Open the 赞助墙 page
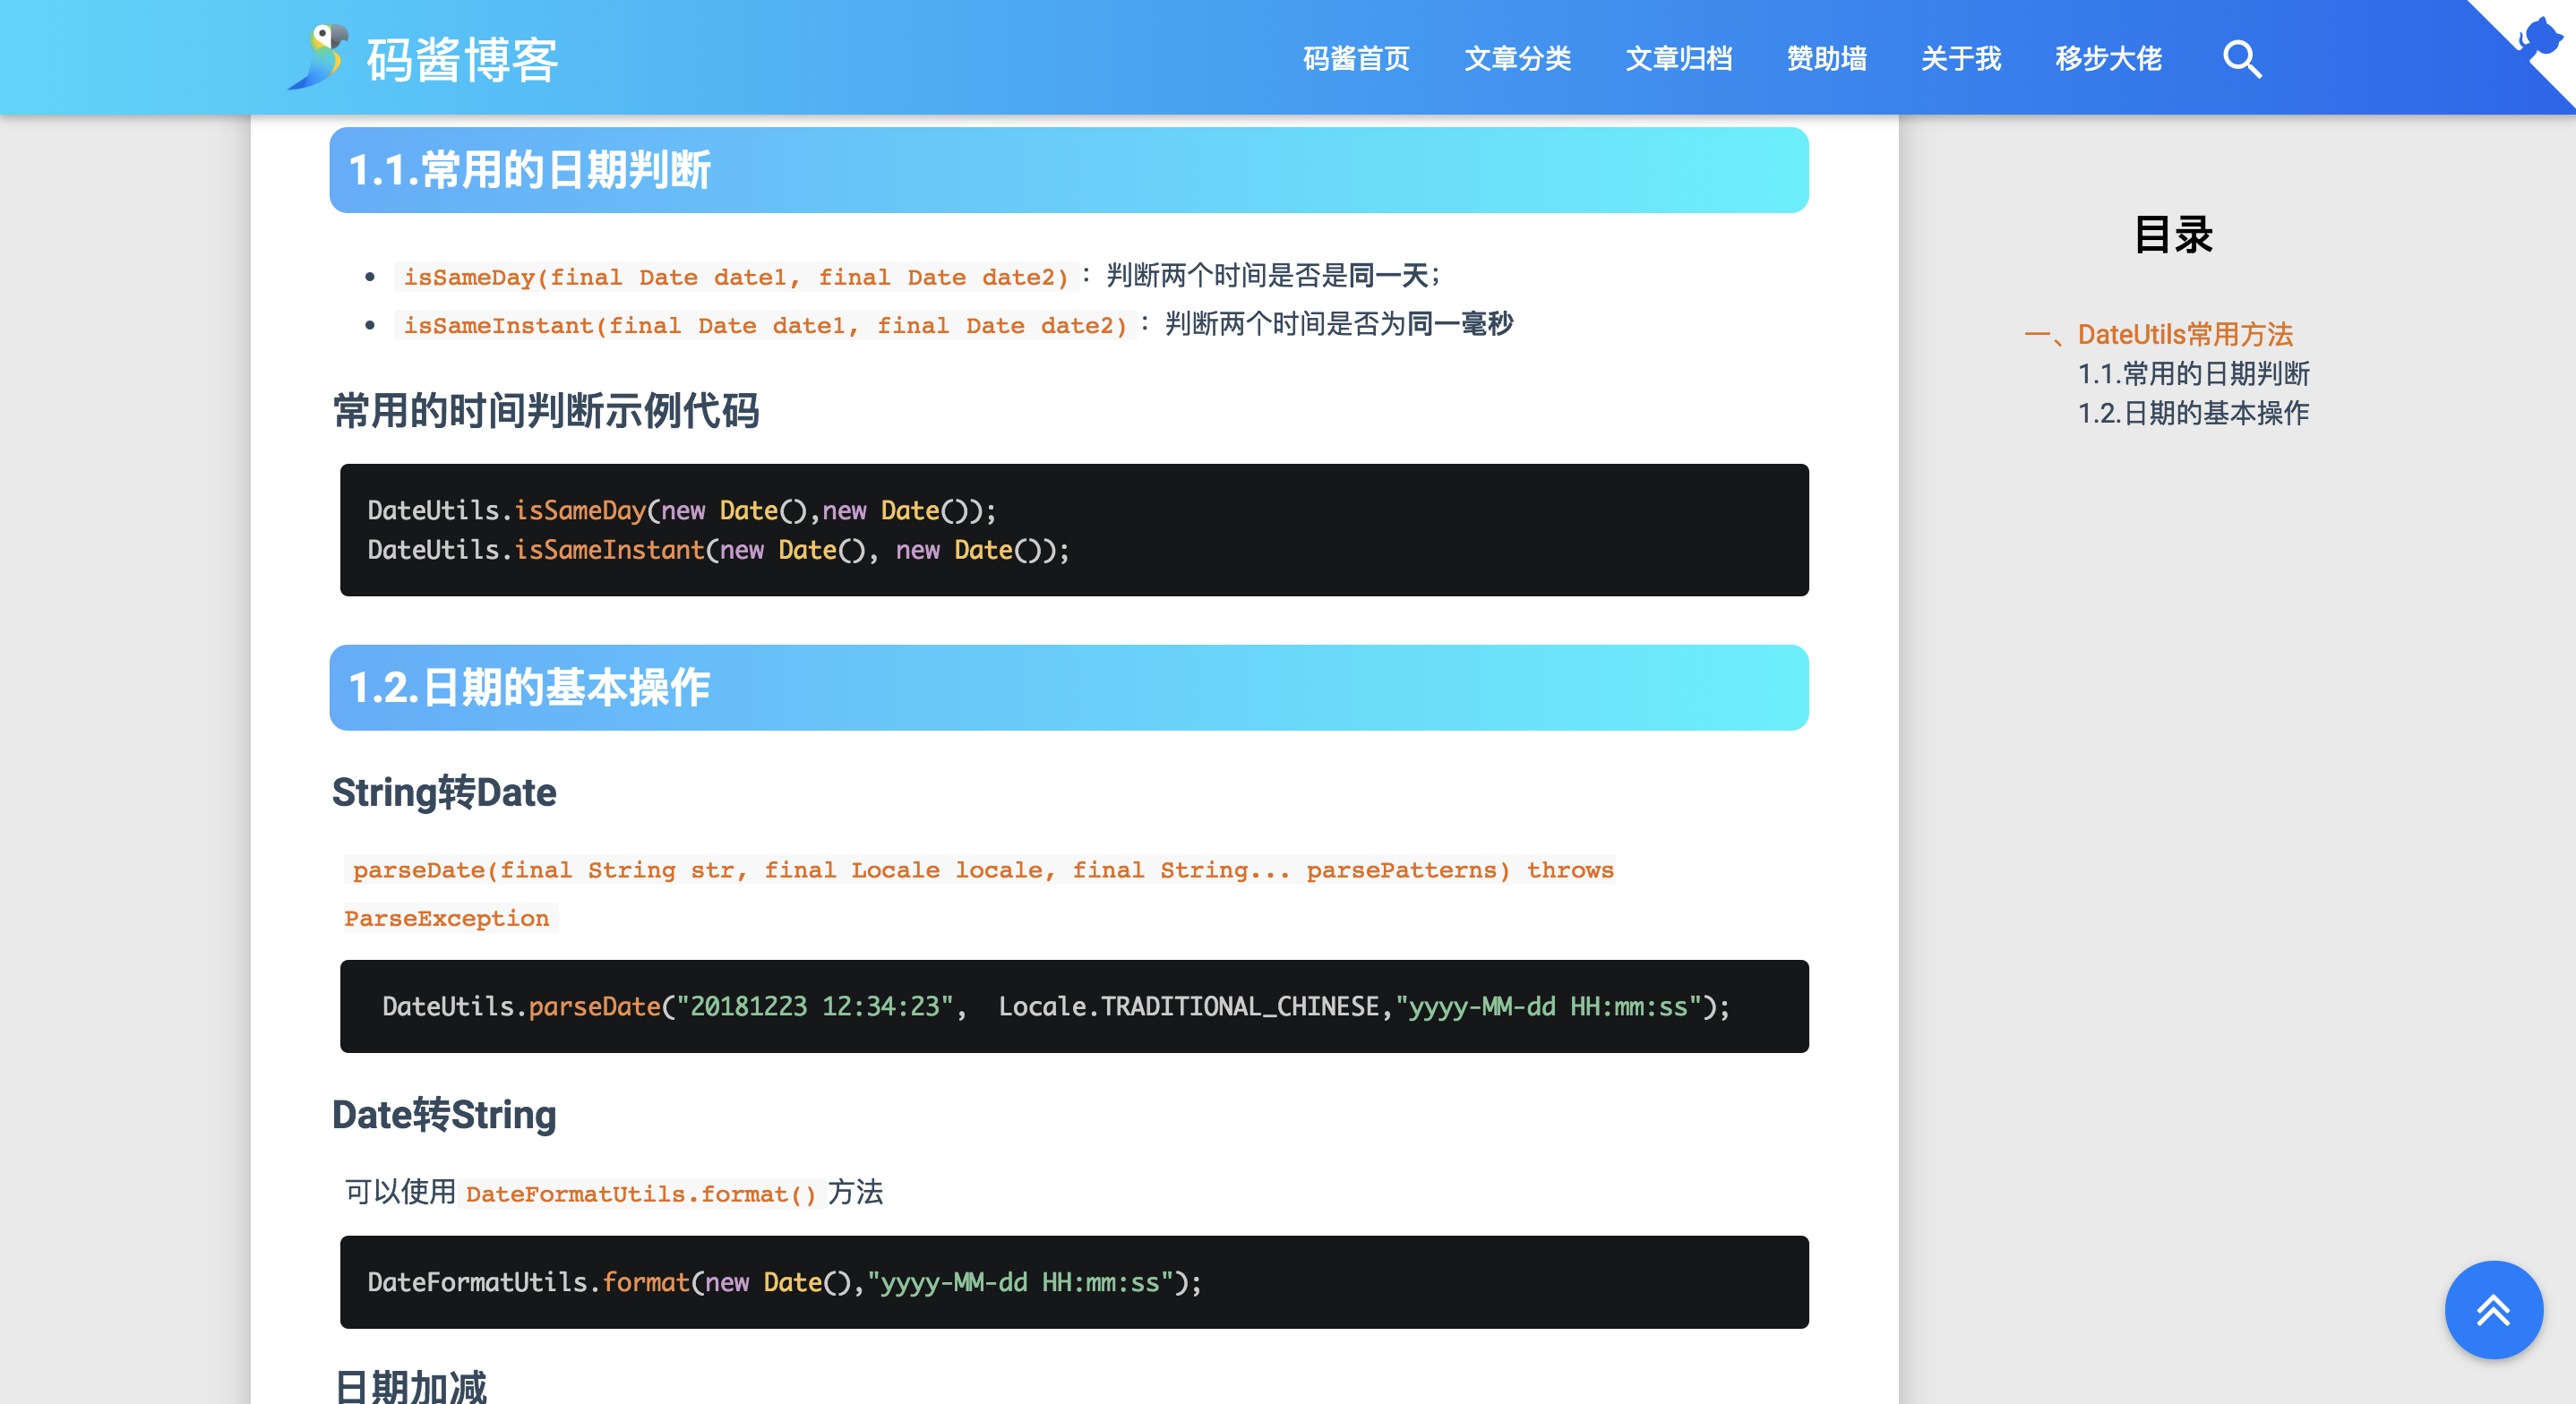 click(x=1826, y=59)
